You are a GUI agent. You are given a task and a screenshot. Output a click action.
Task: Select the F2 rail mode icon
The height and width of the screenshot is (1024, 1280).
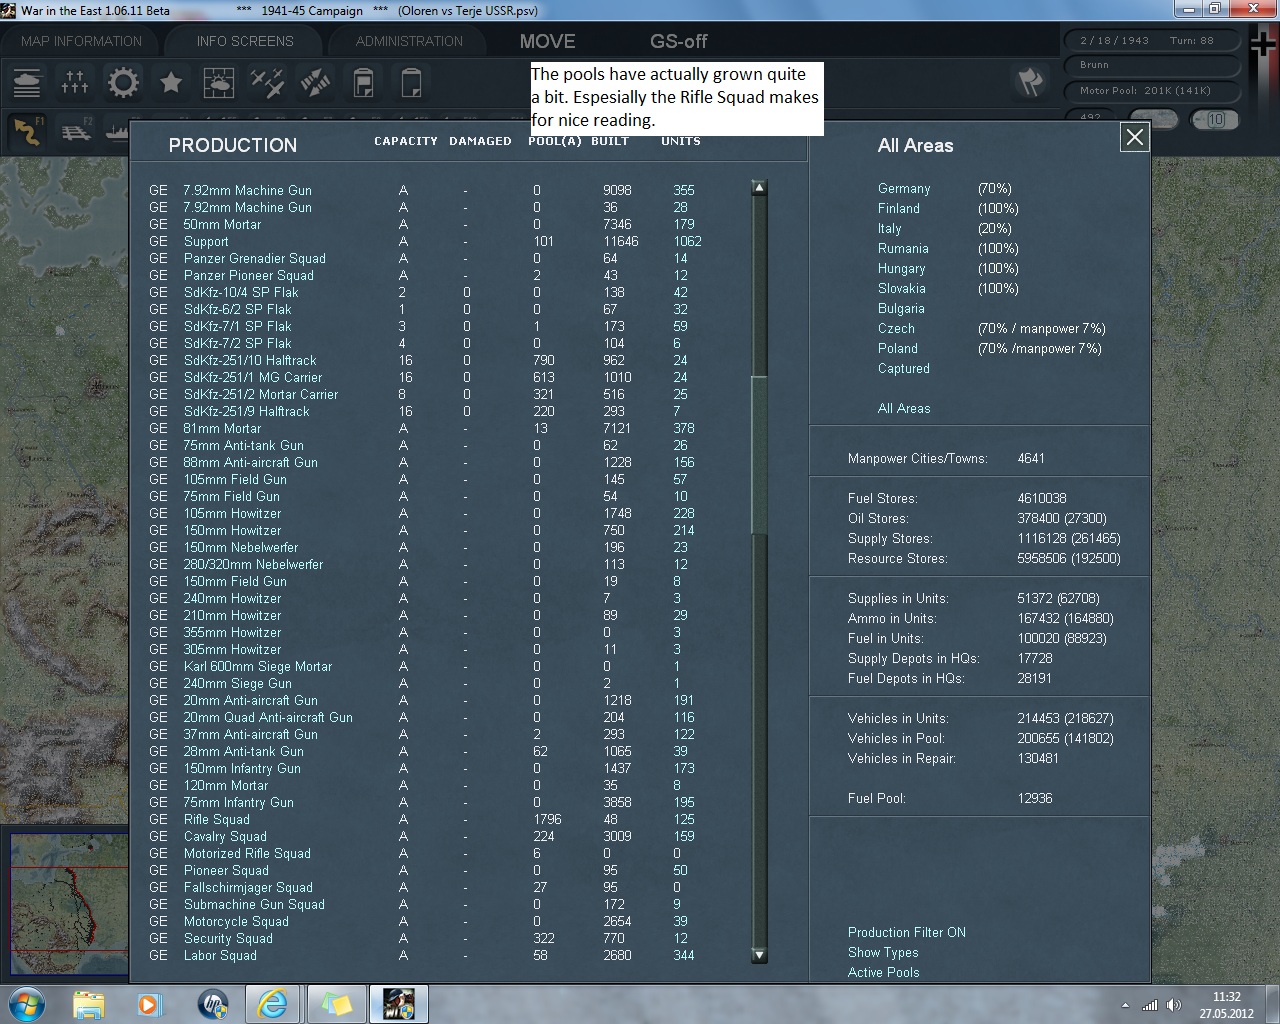[x=76, y=131]
